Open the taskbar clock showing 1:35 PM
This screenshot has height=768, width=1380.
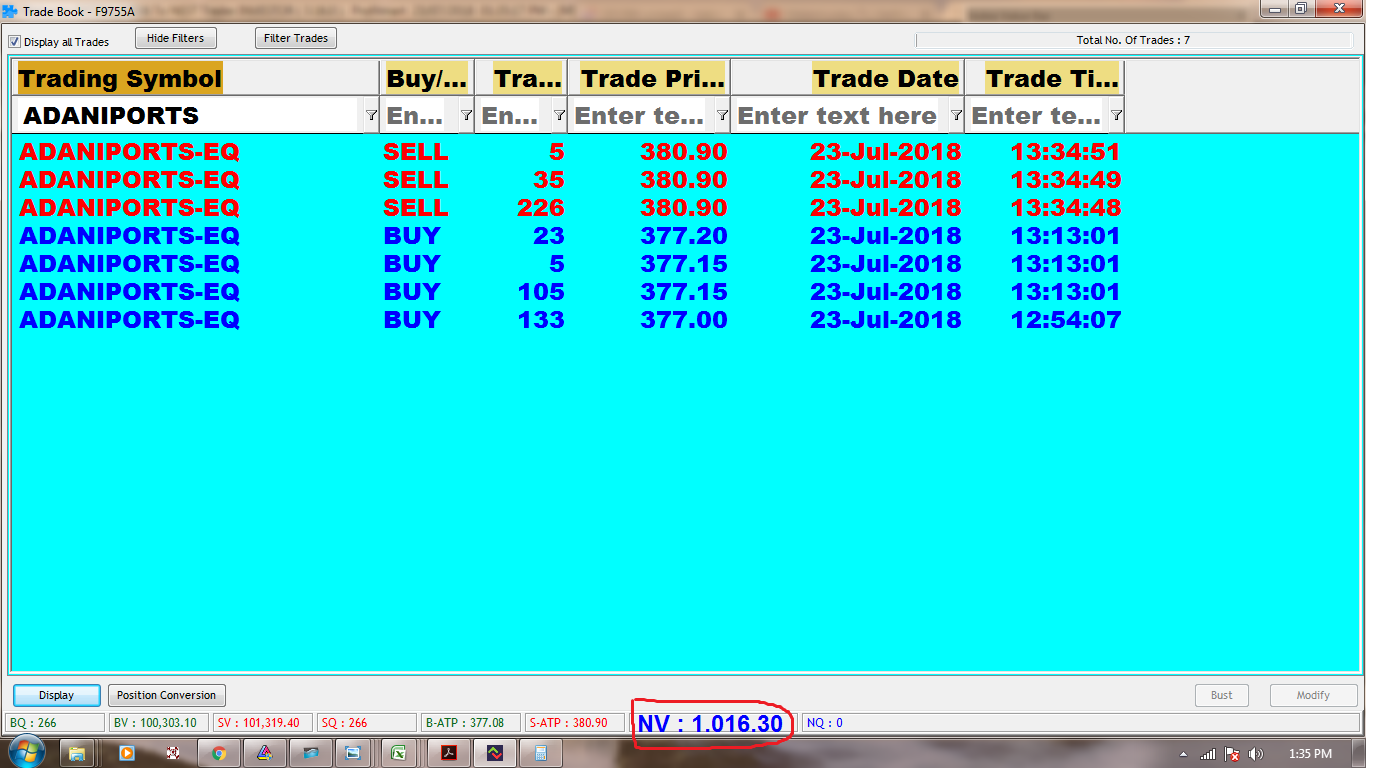click(x=1309, y=754)
